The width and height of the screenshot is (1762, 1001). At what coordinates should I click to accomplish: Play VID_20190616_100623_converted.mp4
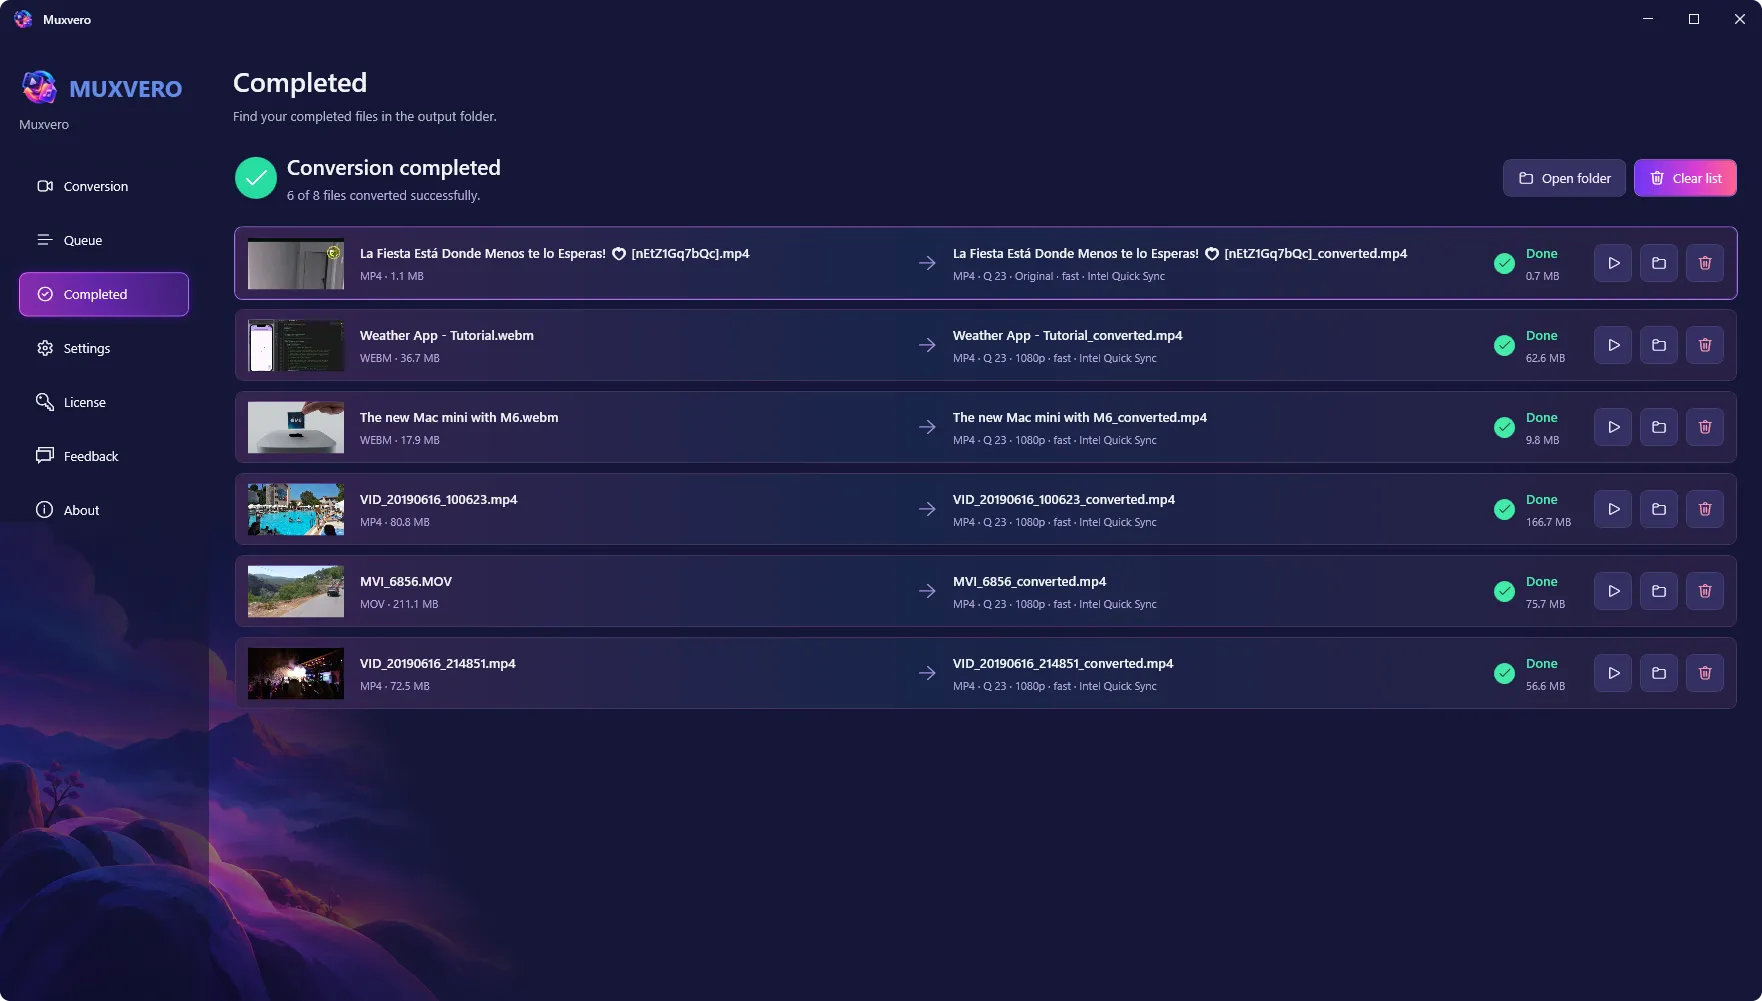tap(1613, 509)
